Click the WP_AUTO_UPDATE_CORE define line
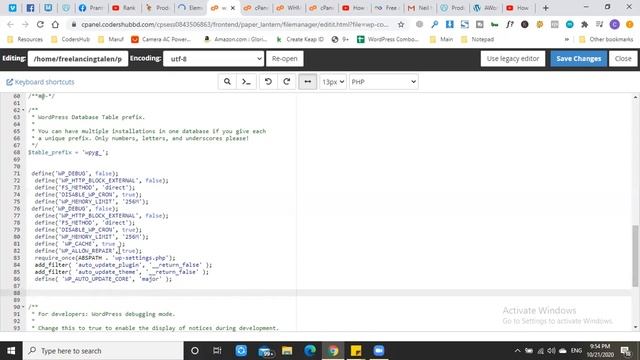 click(x=103, y=279)
